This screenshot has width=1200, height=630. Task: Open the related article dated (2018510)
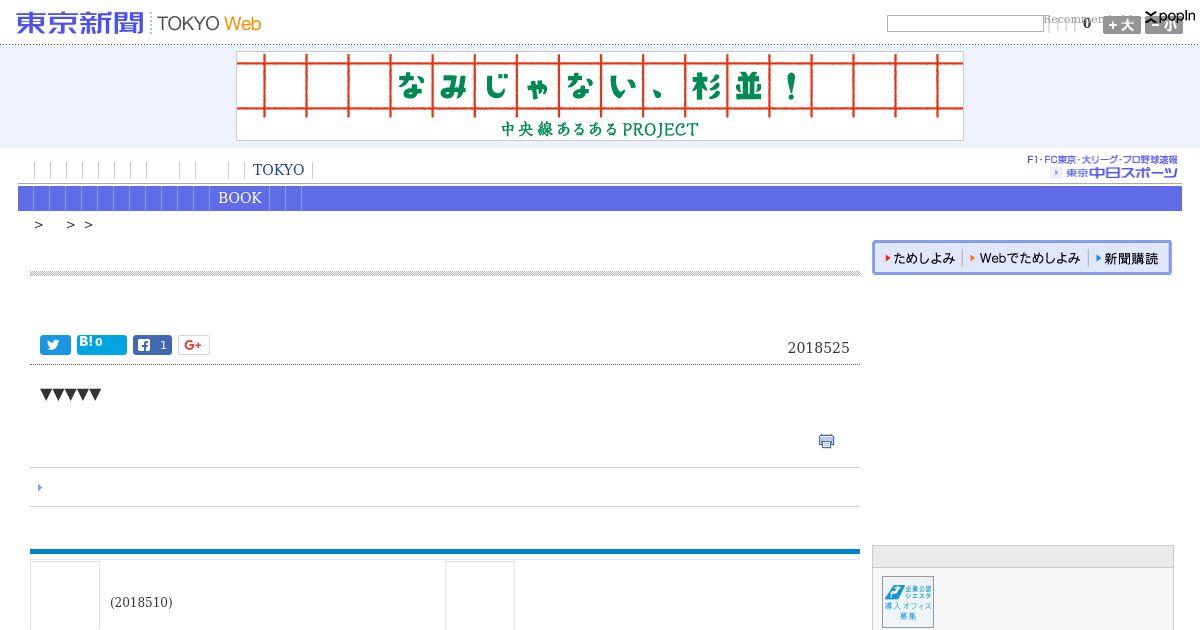tap(141, 602)
